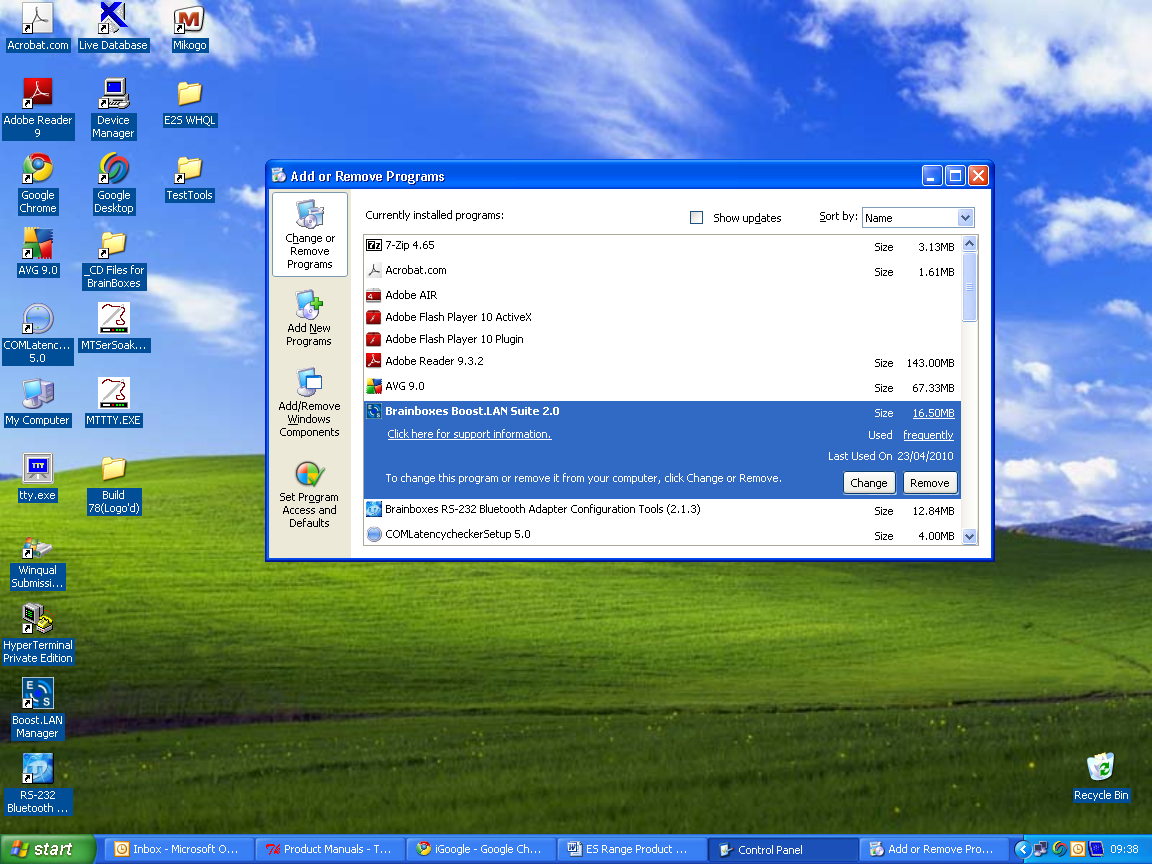Open Google Chrome from the desktop
Image resolution: width=1152 pixels, height=864 pixels.
pos(37,170)
